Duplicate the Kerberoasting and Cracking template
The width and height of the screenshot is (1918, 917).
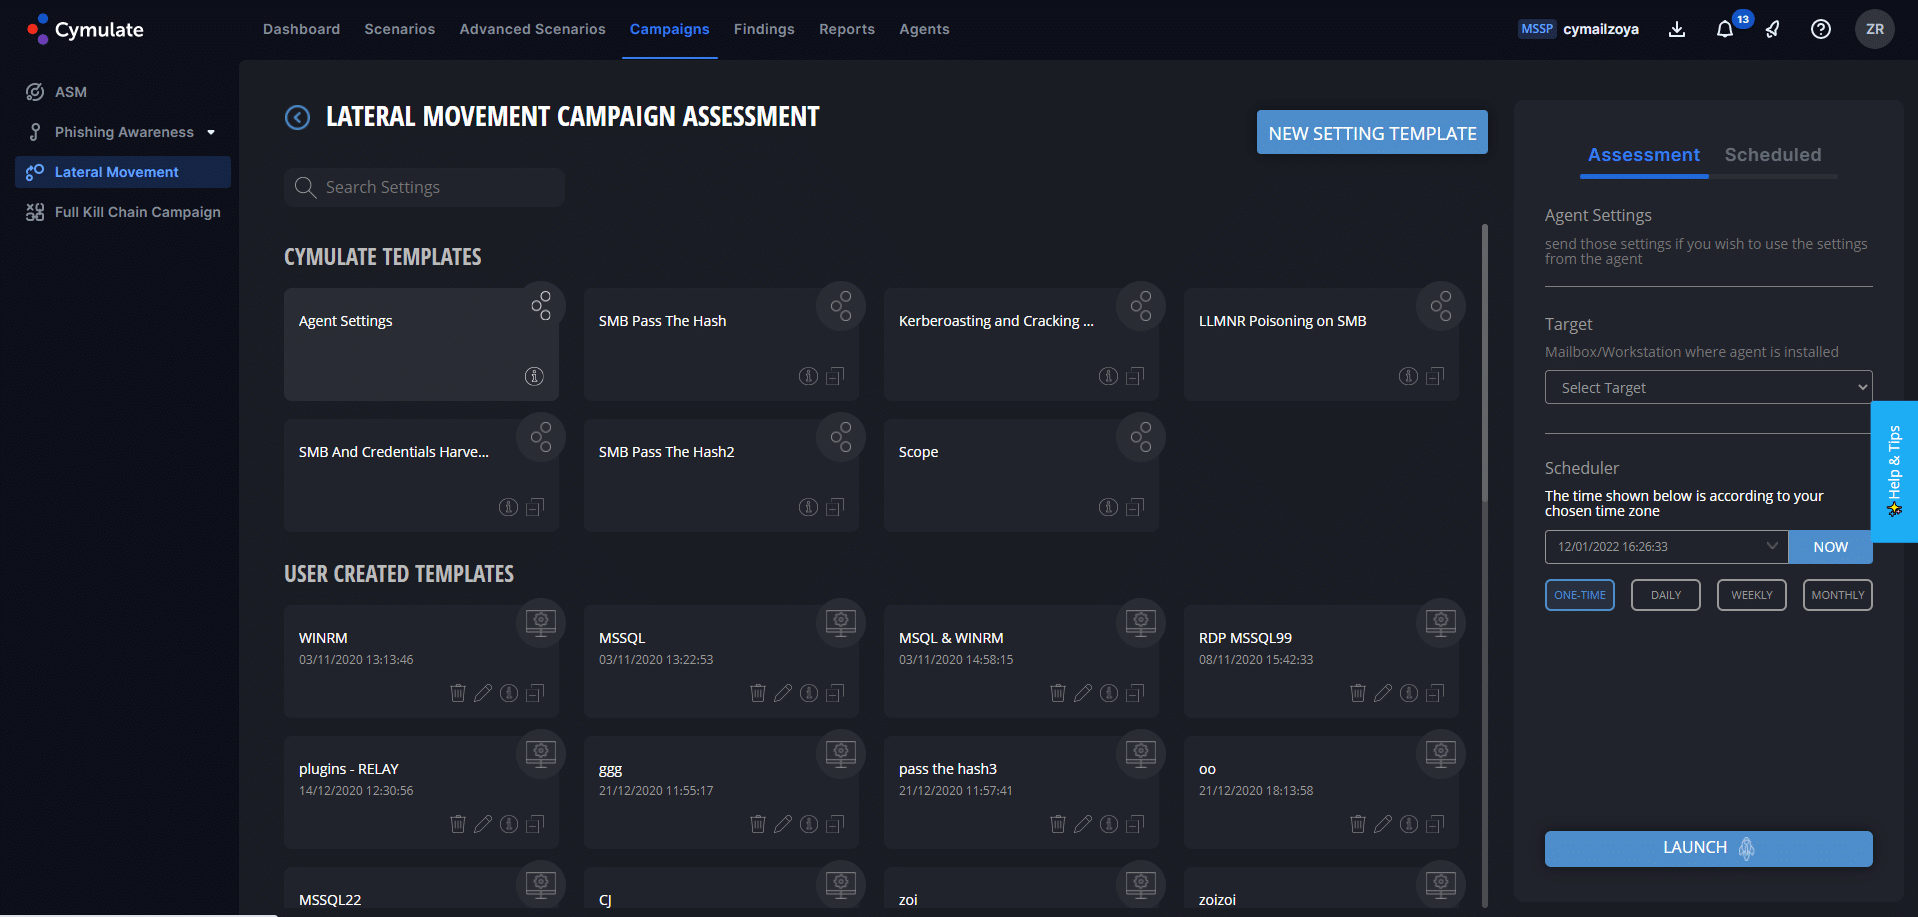point(1135,376)
